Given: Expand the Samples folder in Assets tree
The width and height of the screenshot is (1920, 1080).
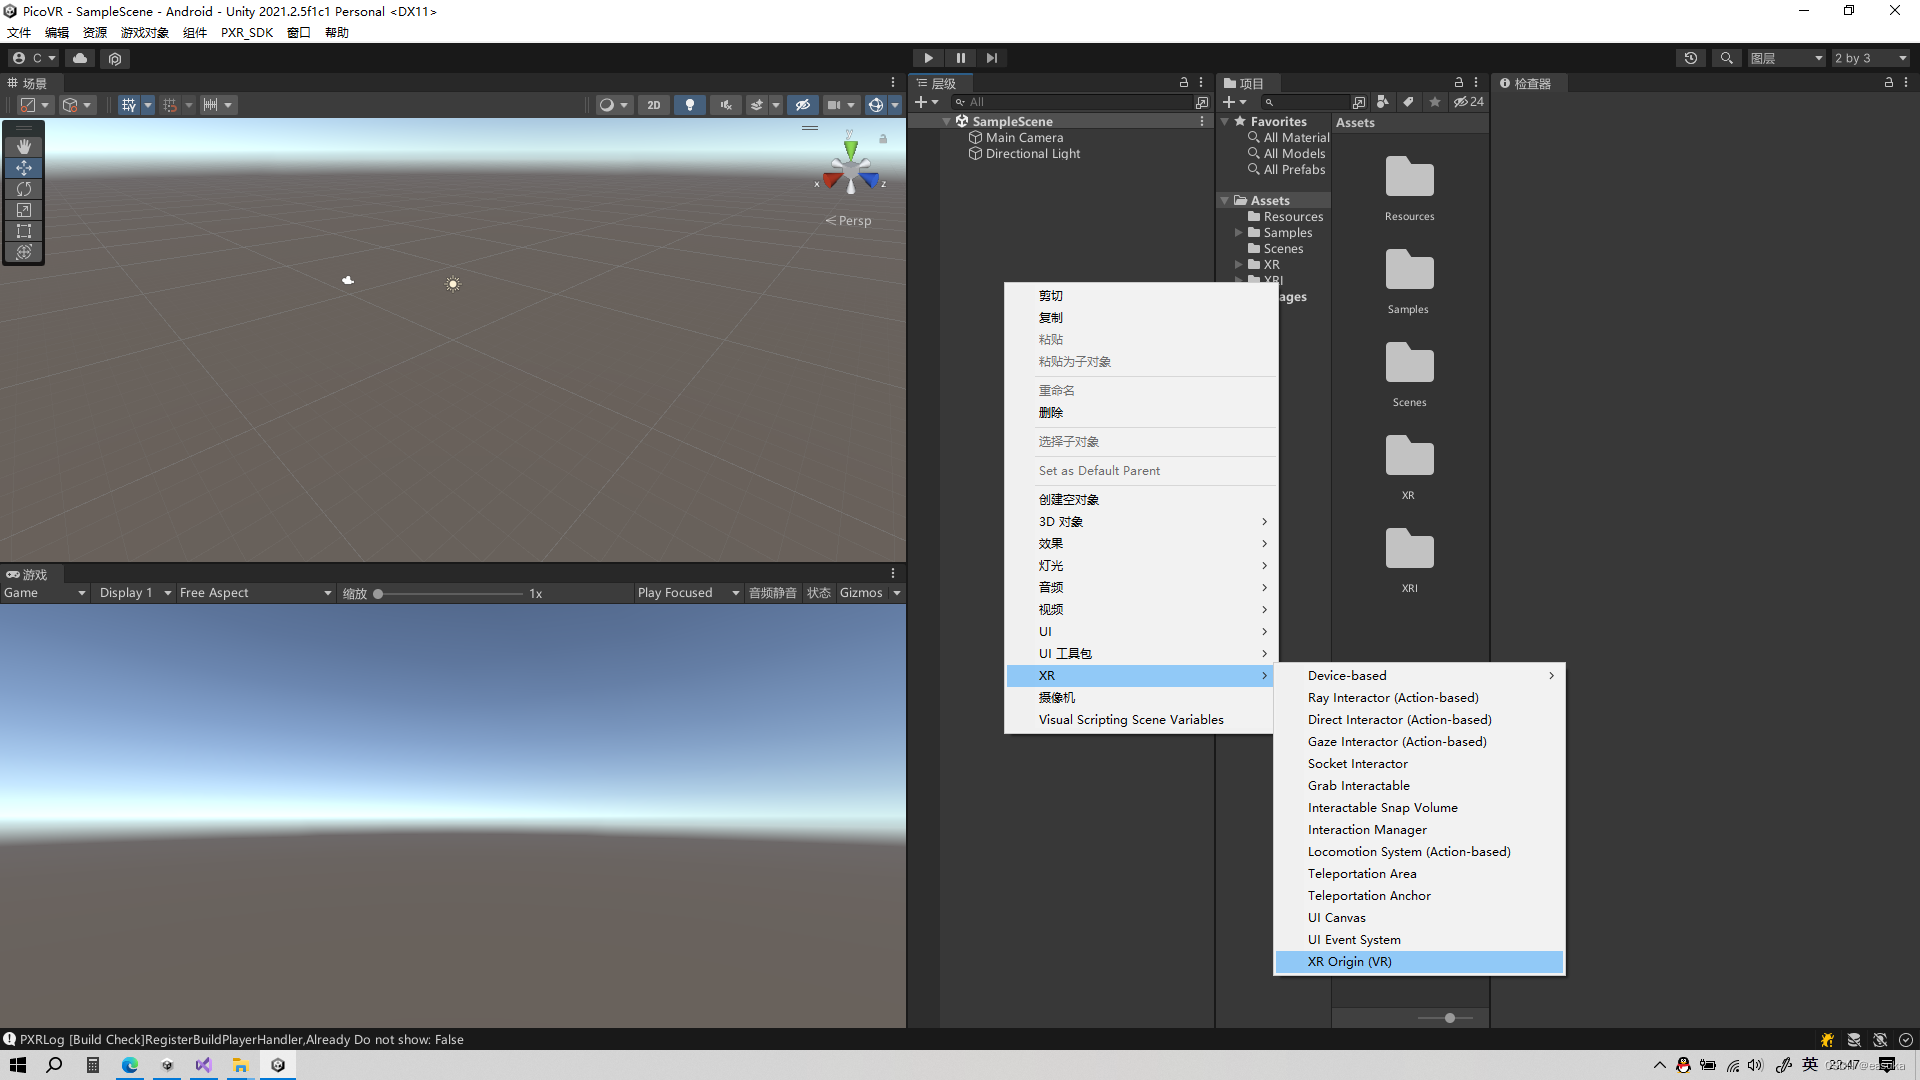Looking at the screenshot, I should click(1238, 233).
